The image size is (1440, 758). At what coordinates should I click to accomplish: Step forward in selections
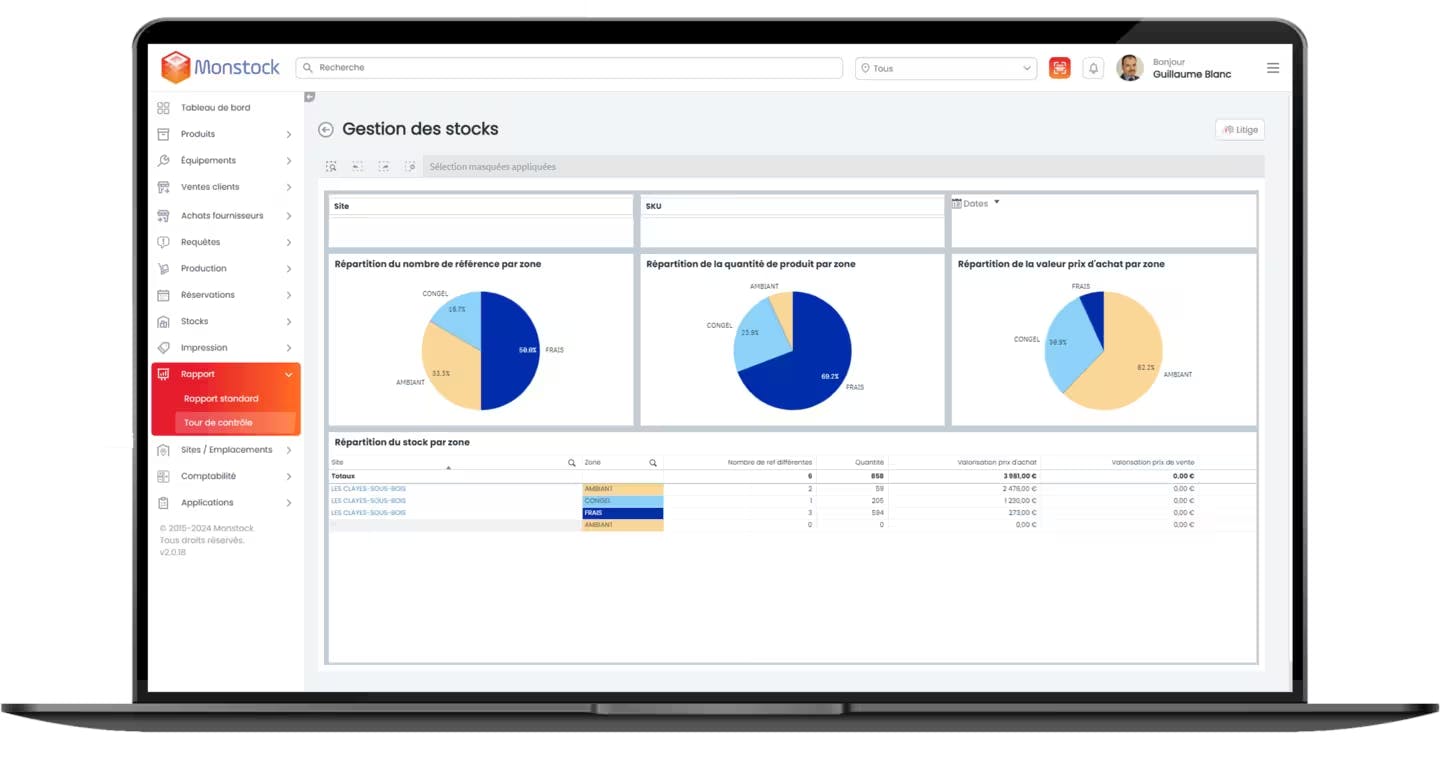pos(383,167)
